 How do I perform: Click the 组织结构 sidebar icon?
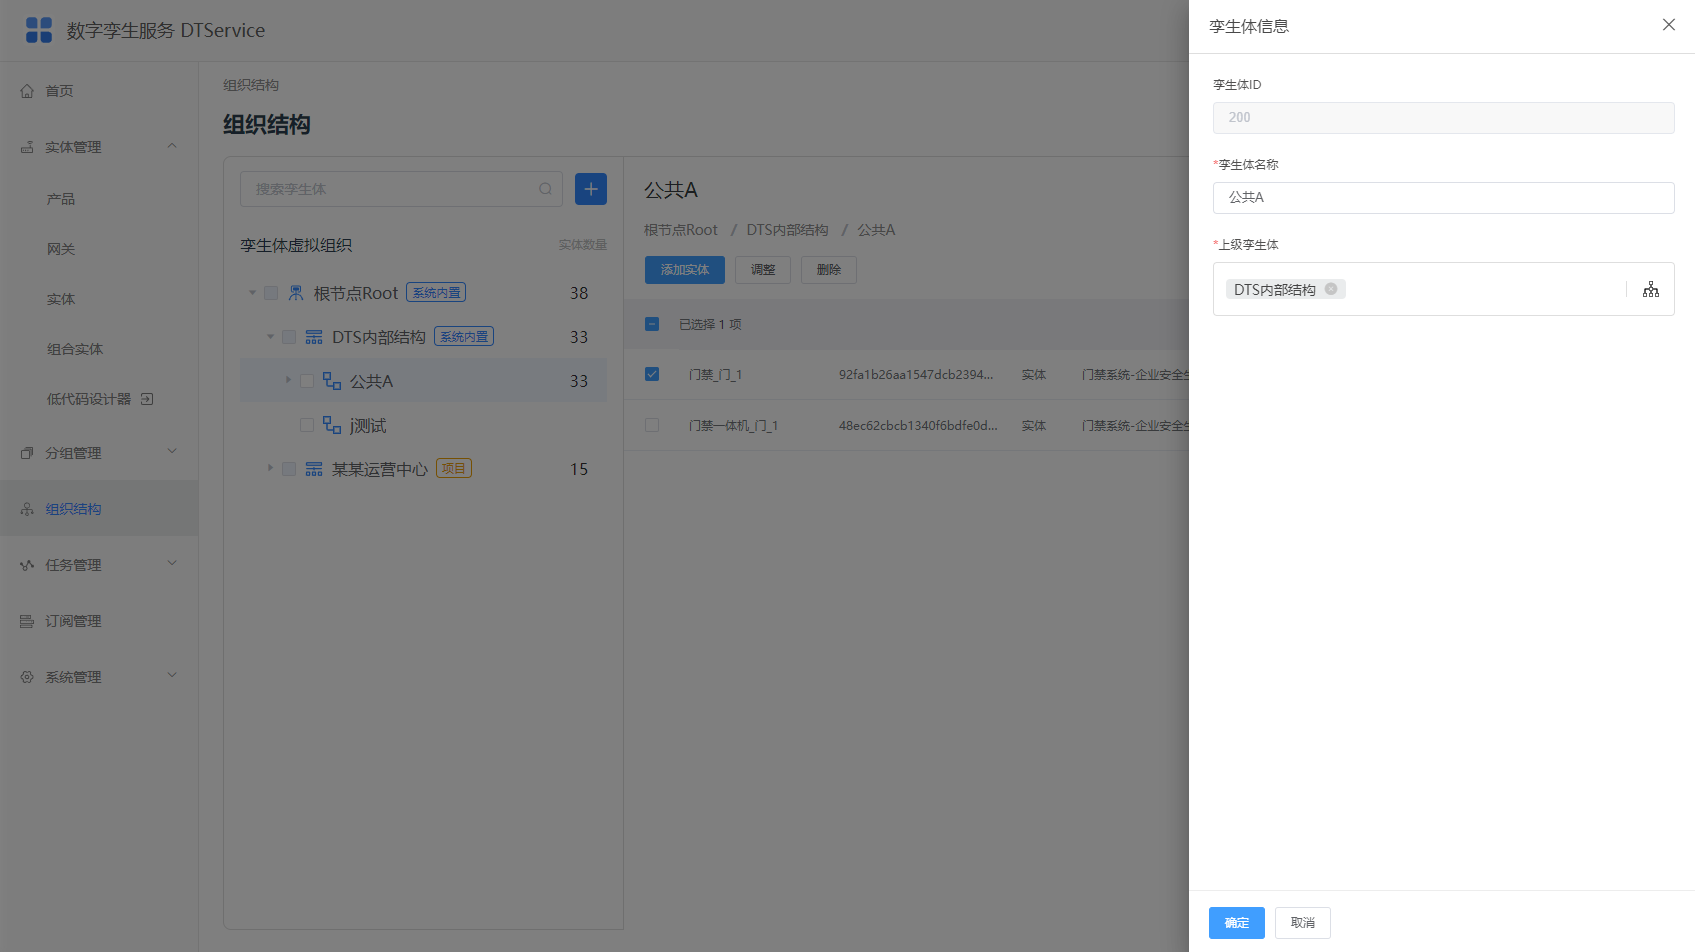pyautogui.click(x=27, y=509)
